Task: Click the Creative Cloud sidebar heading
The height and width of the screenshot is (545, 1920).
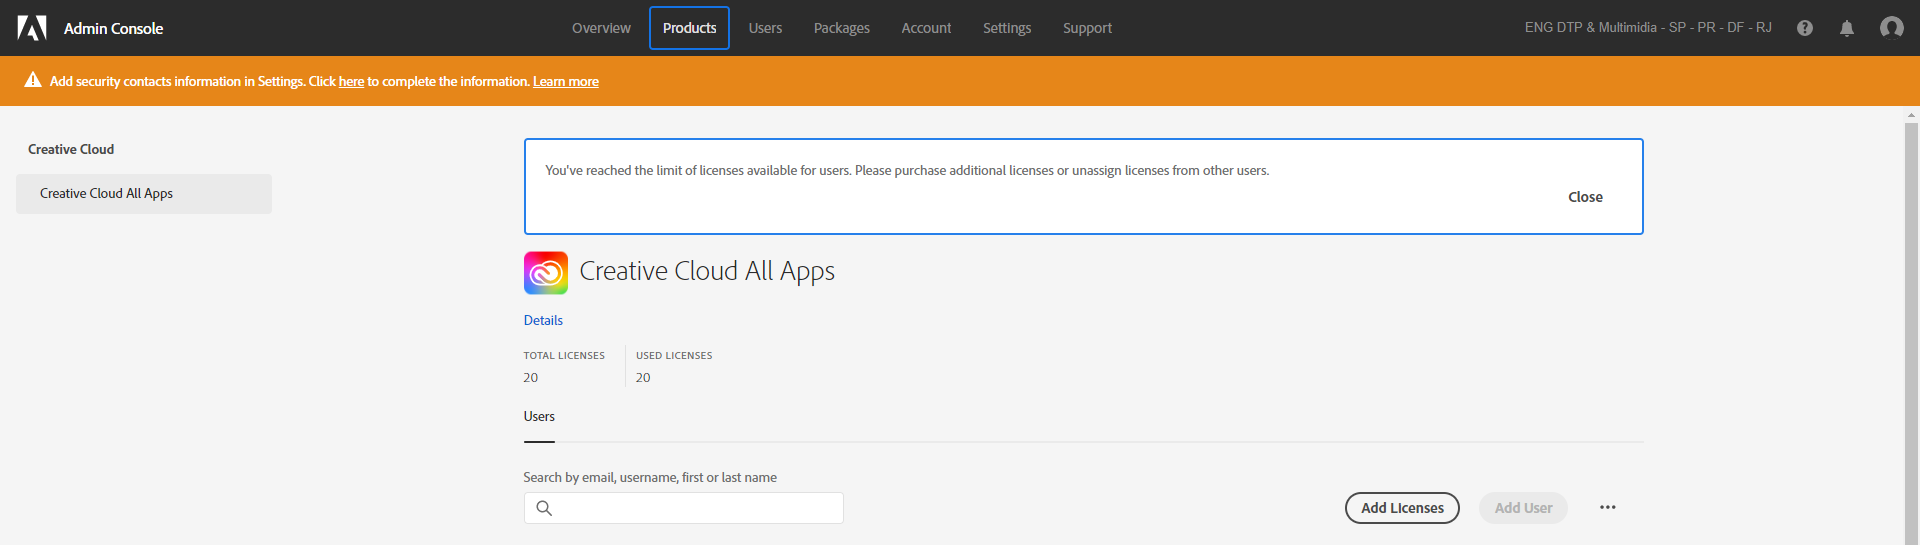Action: point(71,149)
